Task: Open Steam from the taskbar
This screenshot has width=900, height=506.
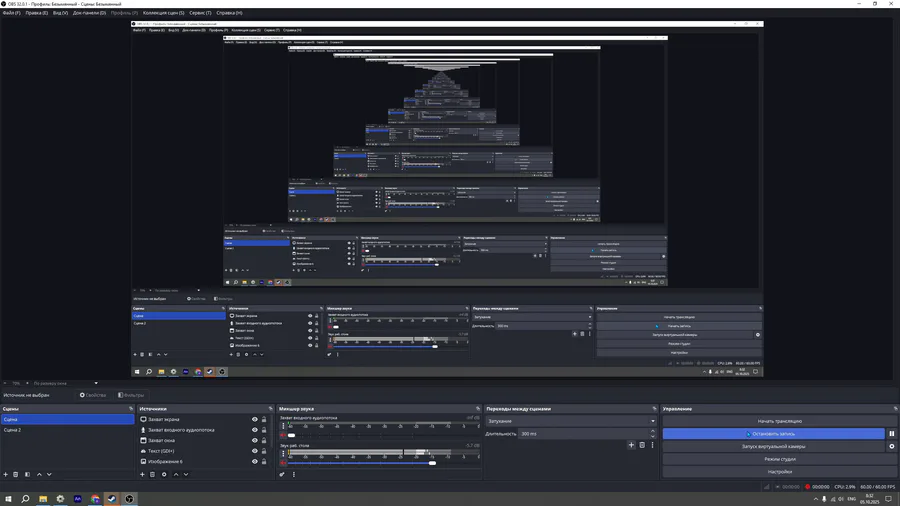Action: 112,499
